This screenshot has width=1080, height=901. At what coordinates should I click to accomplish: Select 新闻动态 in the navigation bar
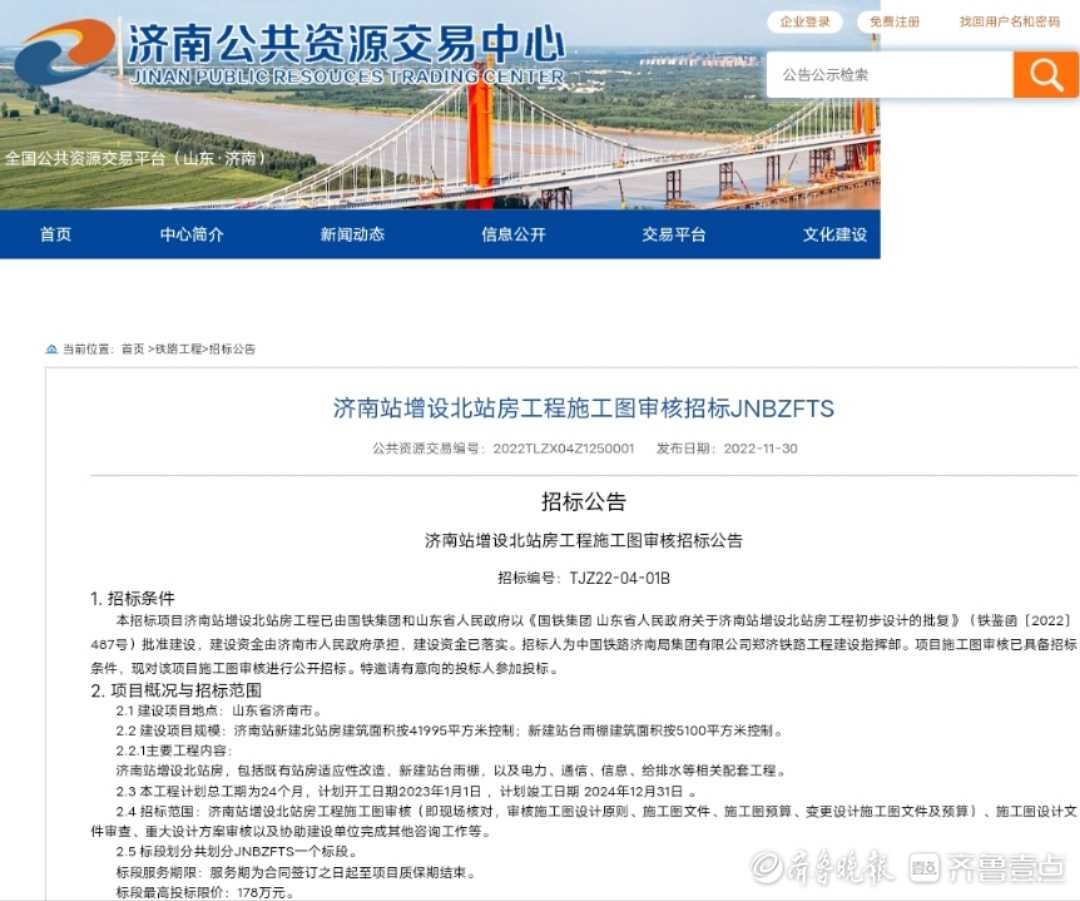coord(352,234)
